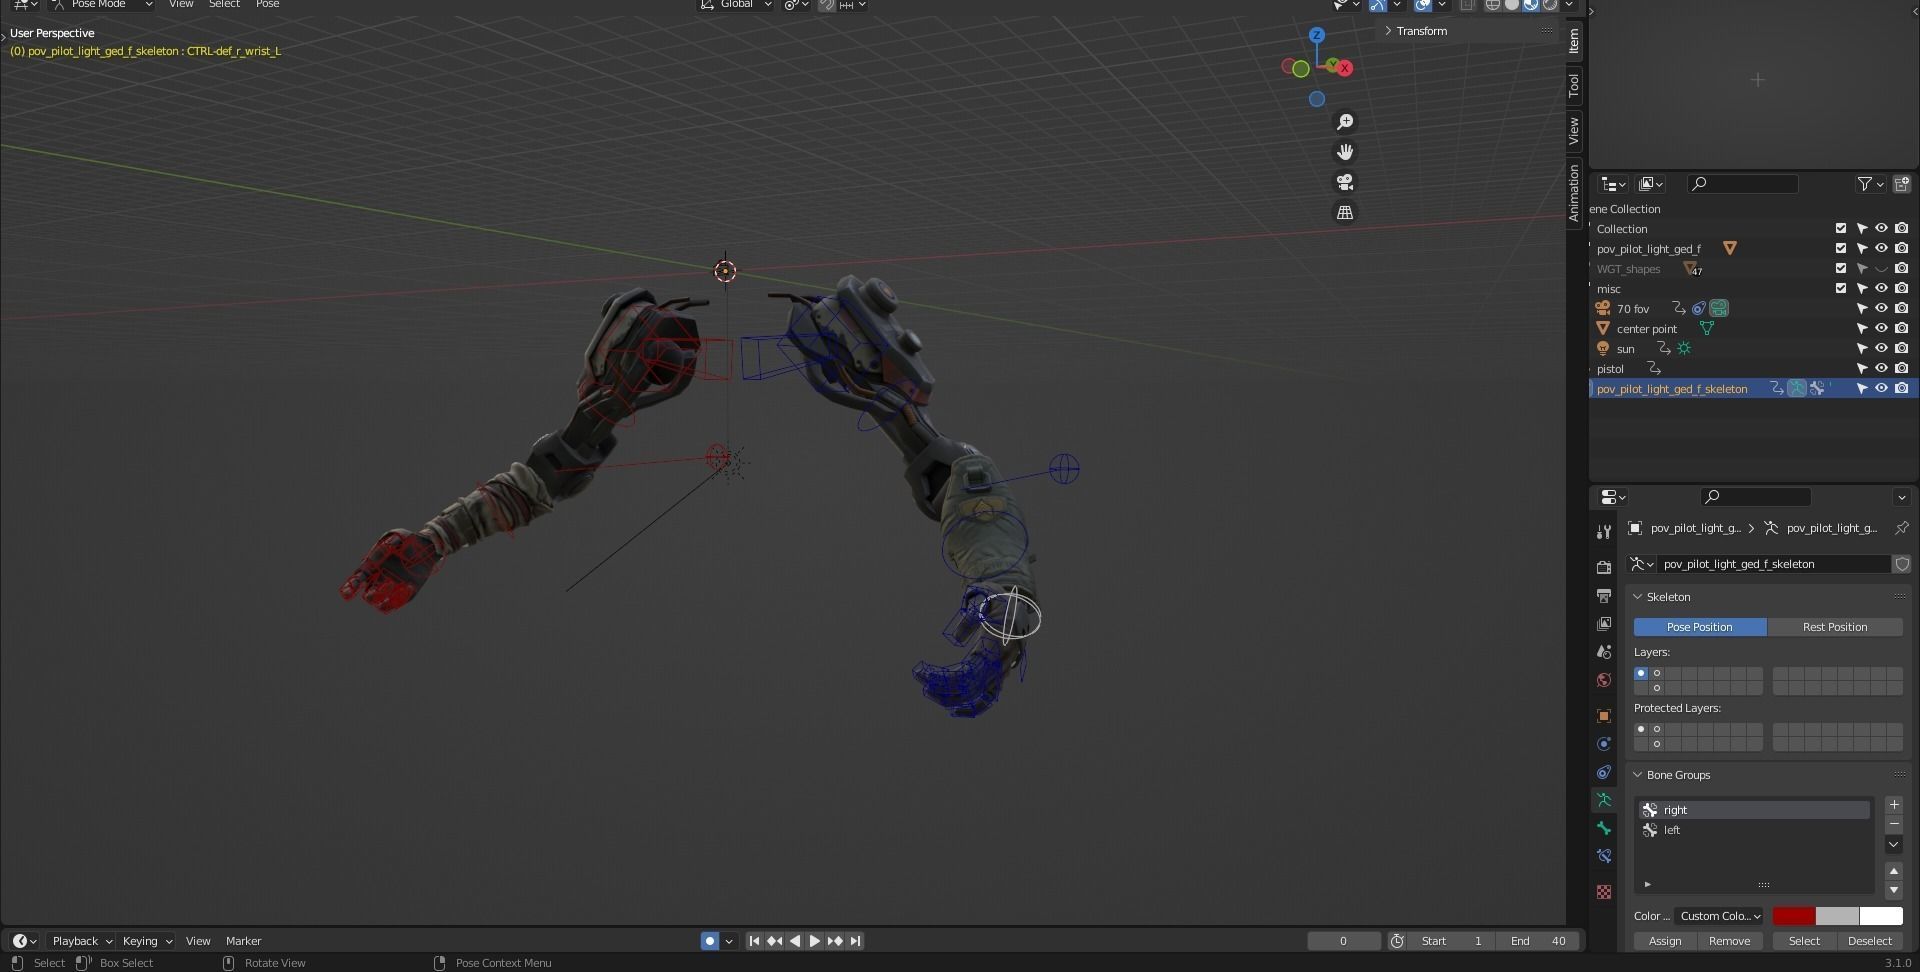Pick the gray bone group color swatch
Image resolution: width=1920 pixels, height=972 pixels.
(x=1837, y=916)
